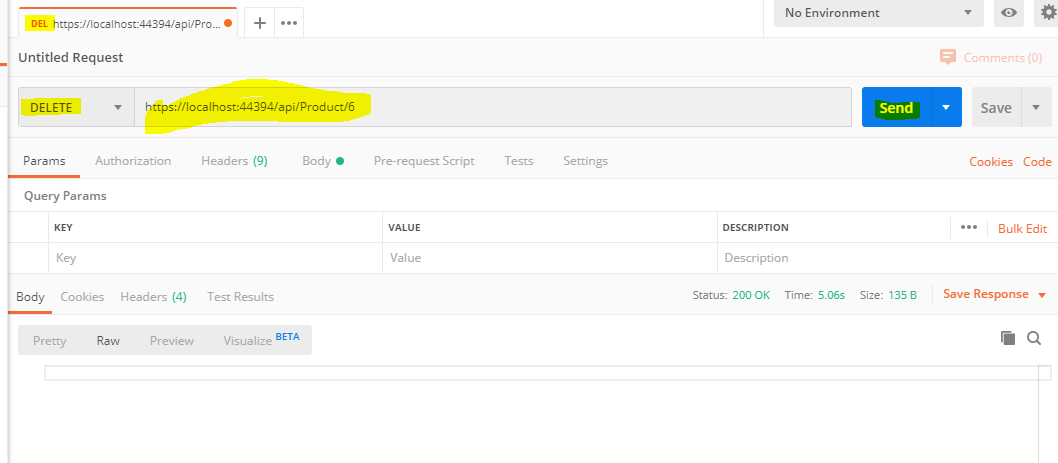Switch response view to Pretty

[x=50, y=341]
